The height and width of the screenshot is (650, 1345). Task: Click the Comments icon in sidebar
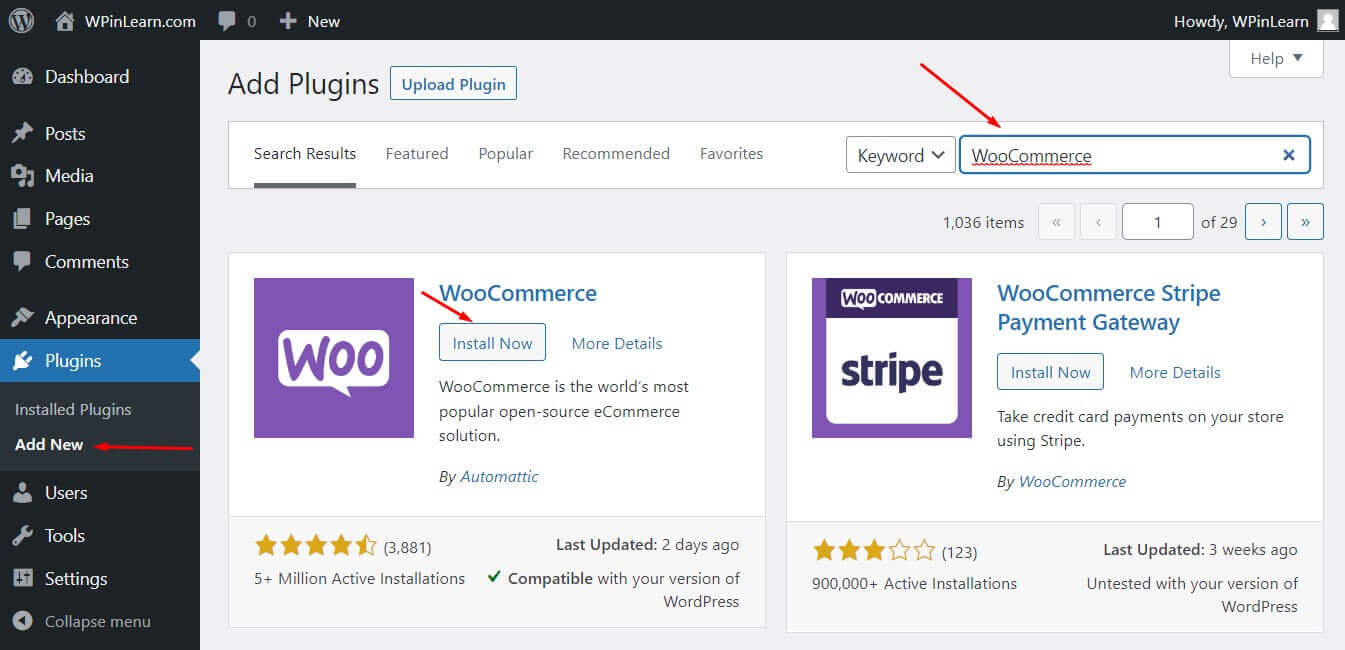[22, 261]
